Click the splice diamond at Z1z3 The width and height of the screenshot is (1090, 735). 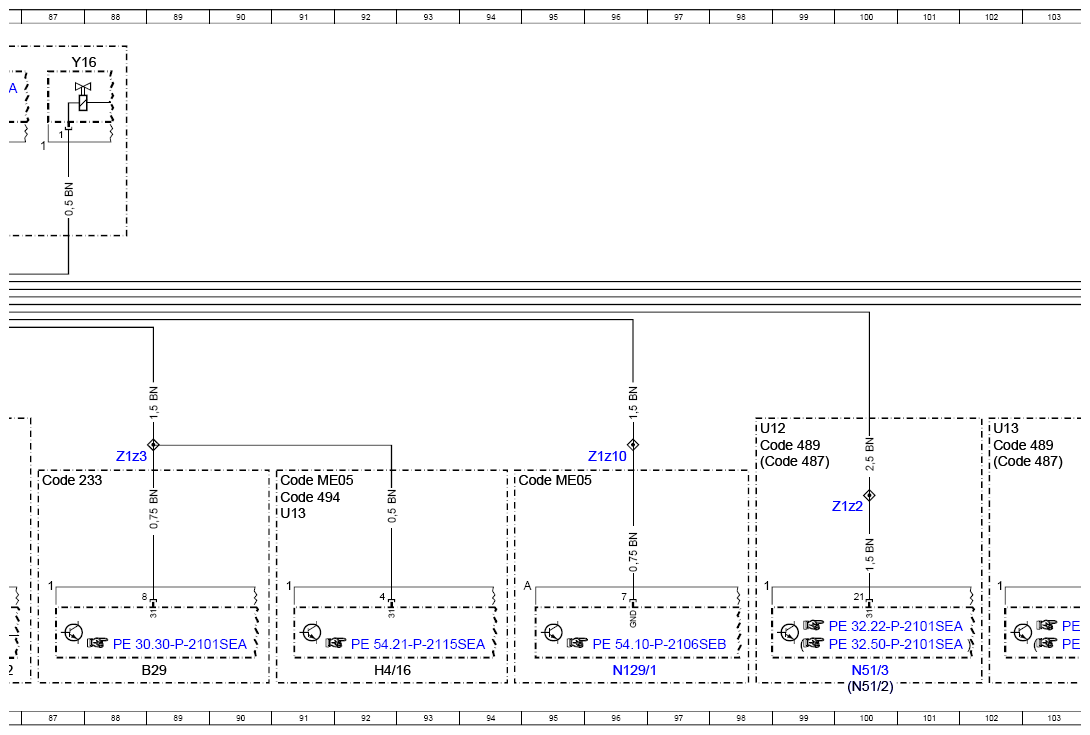pyautogui.click(x=154, y=444)
